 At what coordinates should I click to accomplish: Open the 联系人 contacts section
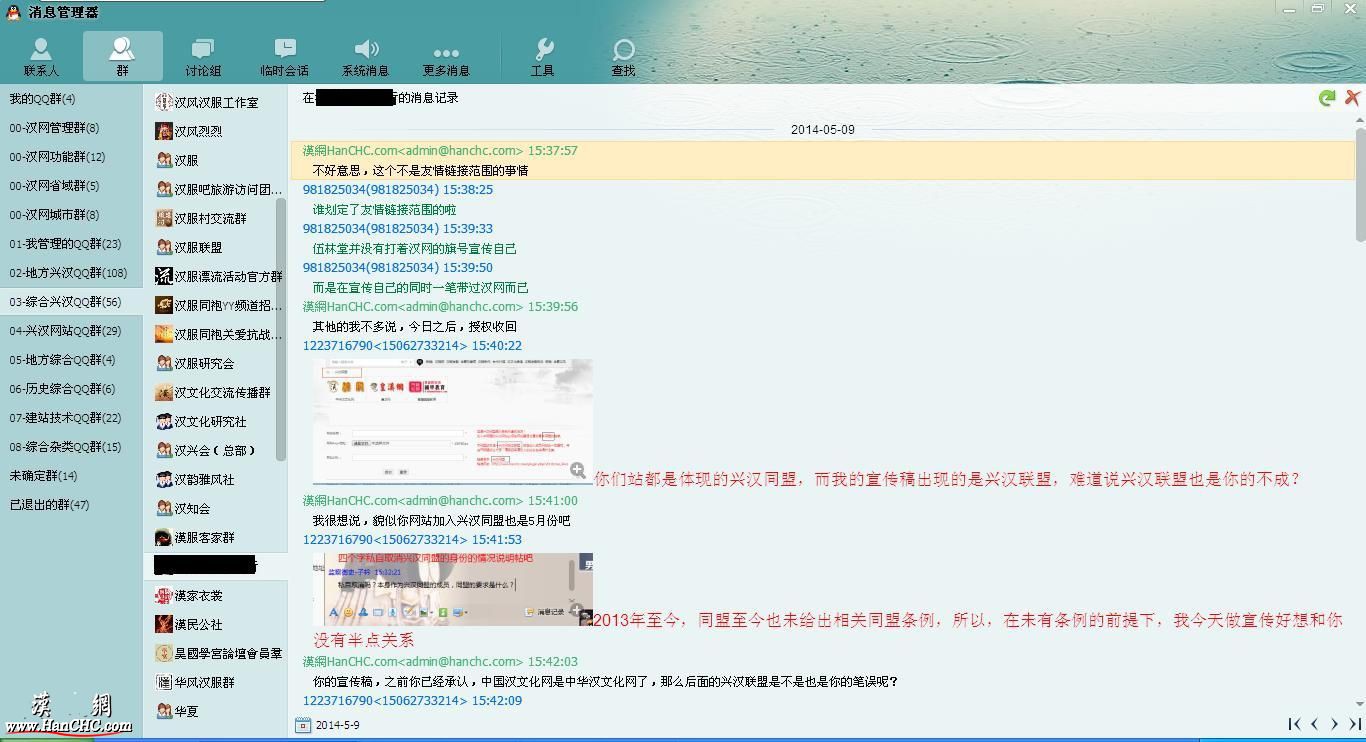click(x=41, y=57)
